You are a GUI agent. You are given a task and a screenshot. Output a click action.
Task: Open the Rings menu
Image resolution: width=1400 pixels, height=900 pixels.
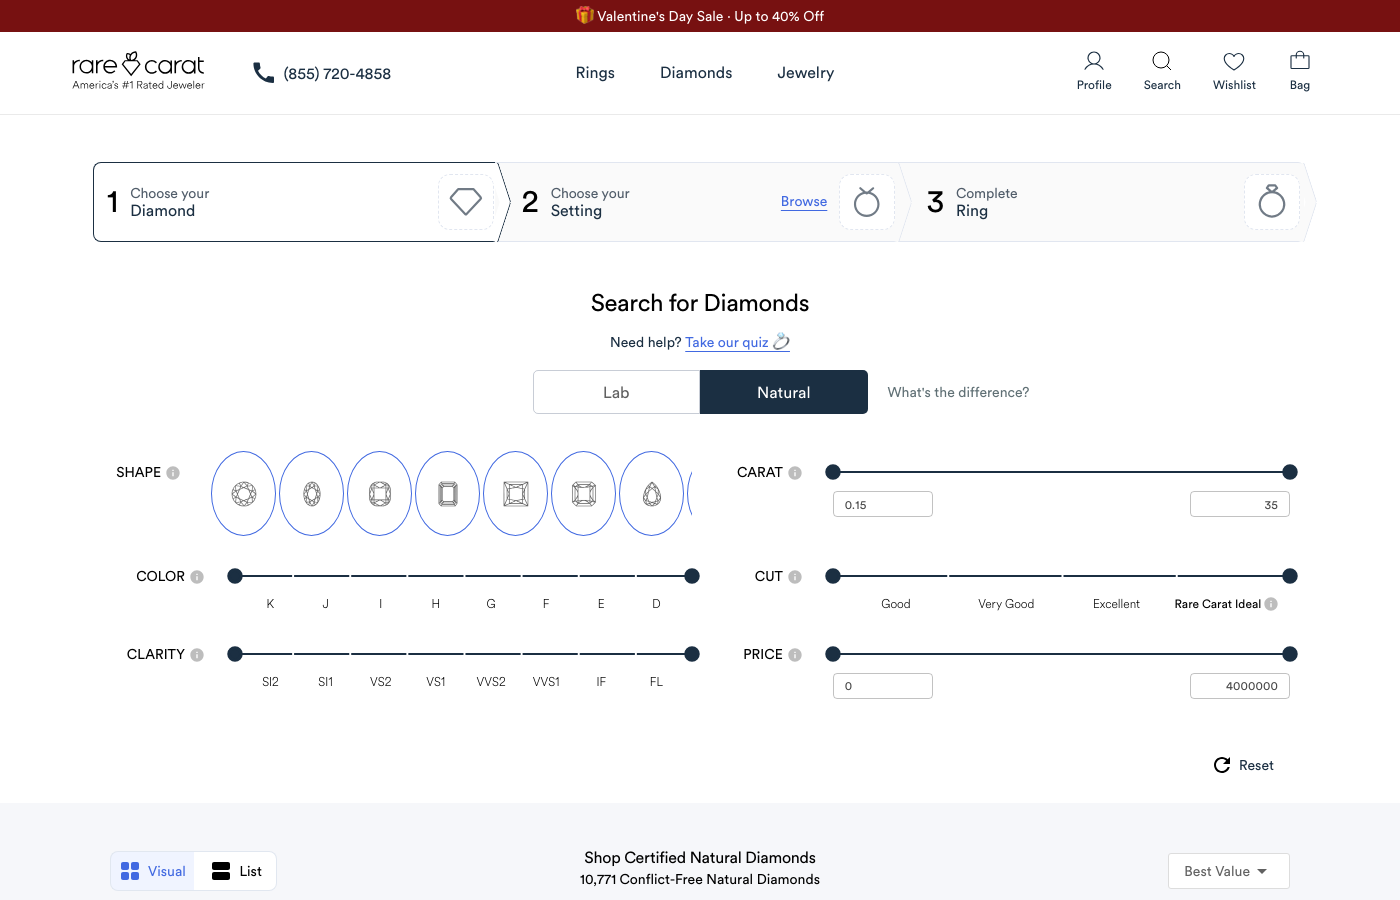coord(595,73)
